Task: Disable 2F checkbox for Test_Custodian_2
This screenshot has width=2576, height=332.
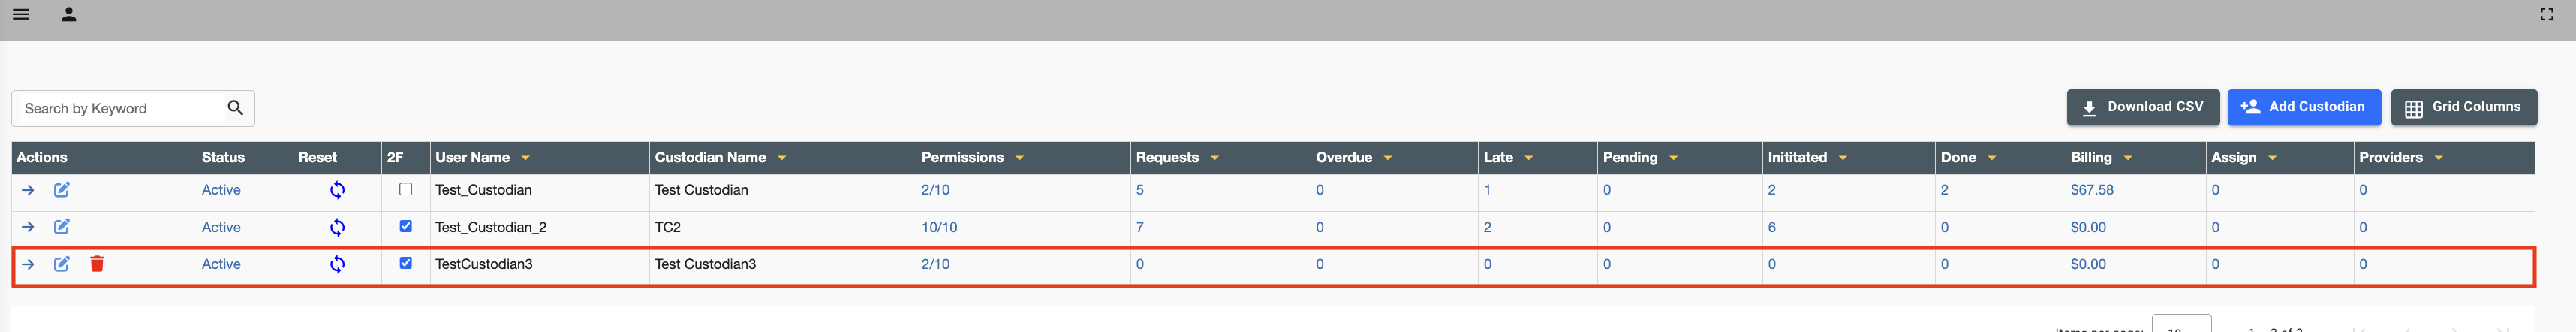Action: (405, 226)
